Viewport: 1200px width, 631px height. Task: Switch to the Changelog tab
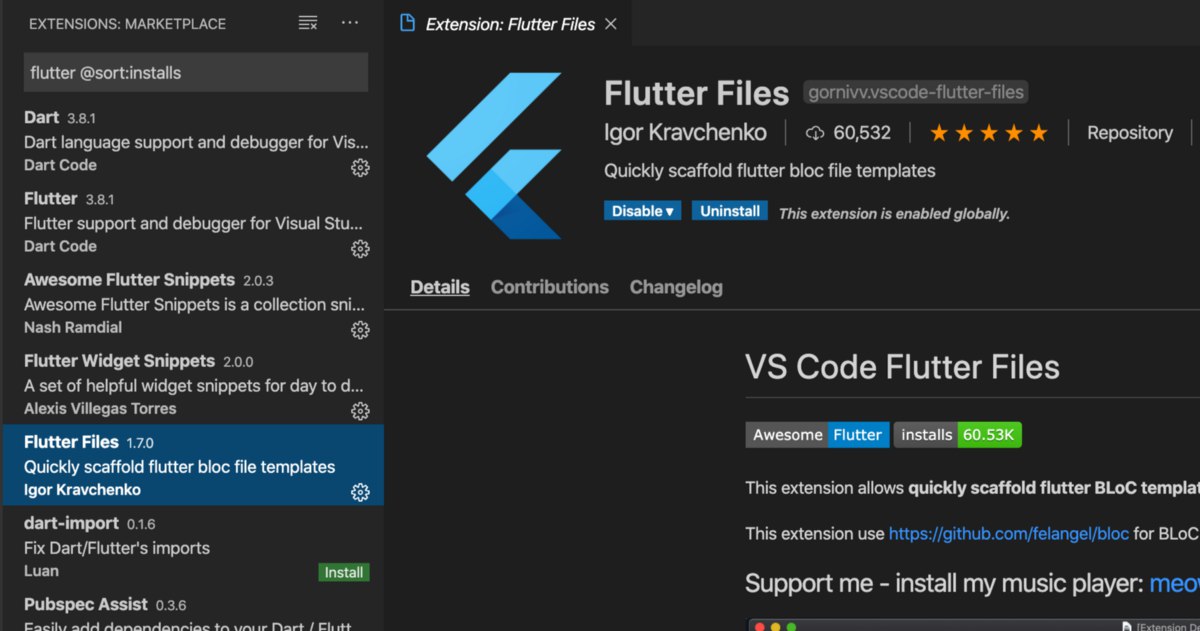676,287
